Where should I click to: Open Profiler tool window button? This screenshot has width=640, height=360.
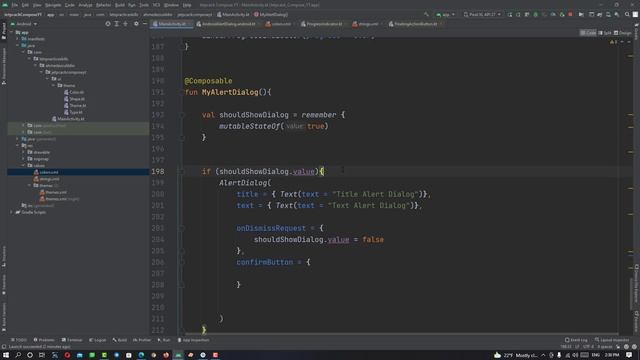[142, 340]
